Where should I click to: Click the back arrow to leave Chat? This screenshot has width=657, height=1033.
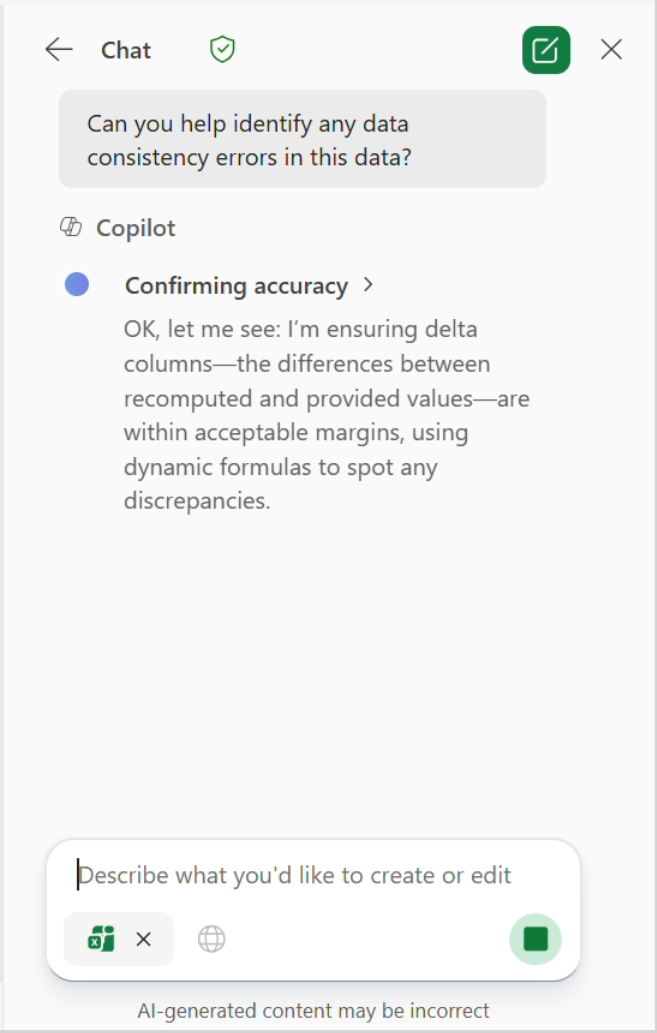tap(60, 48)
